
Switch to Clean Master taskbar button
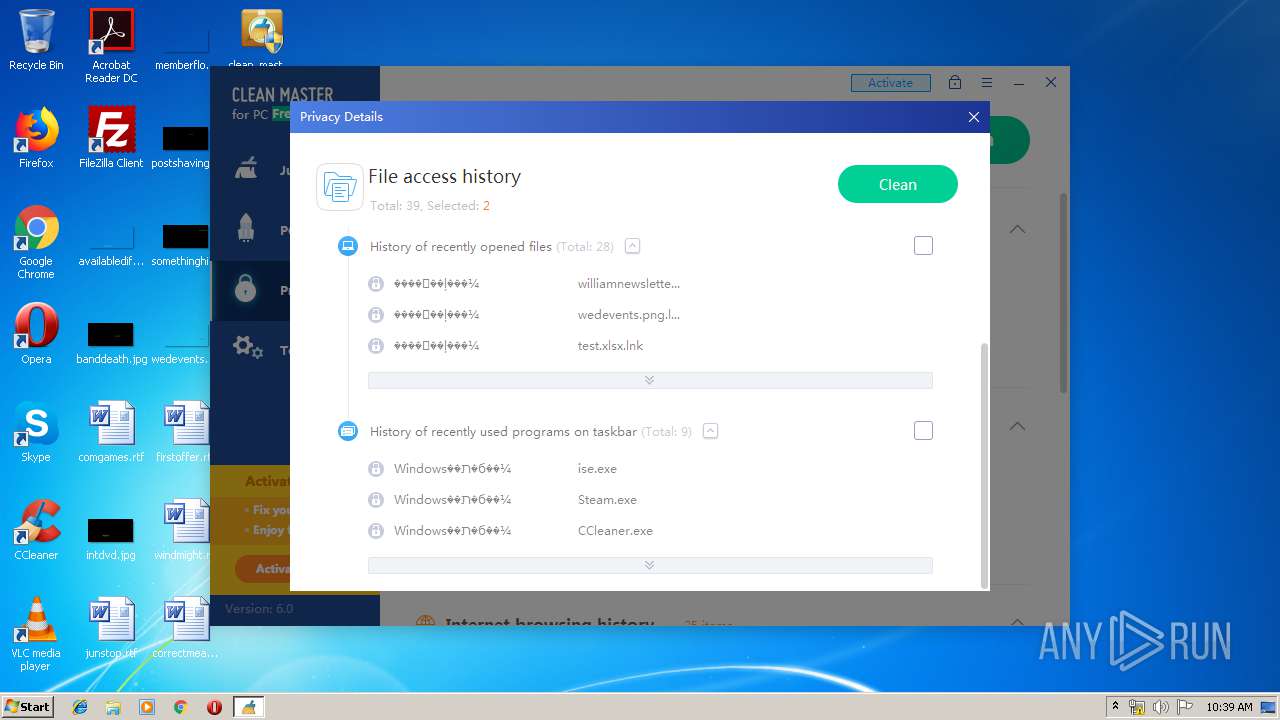tap(248, 707)
